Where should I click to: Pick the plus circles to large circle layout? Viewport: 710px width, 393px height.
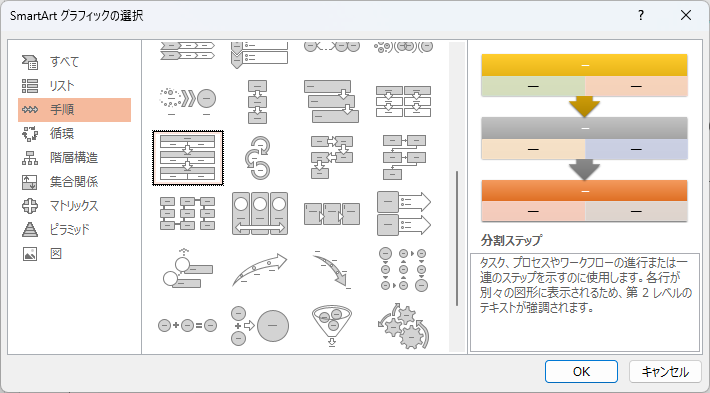click(260, 326)
